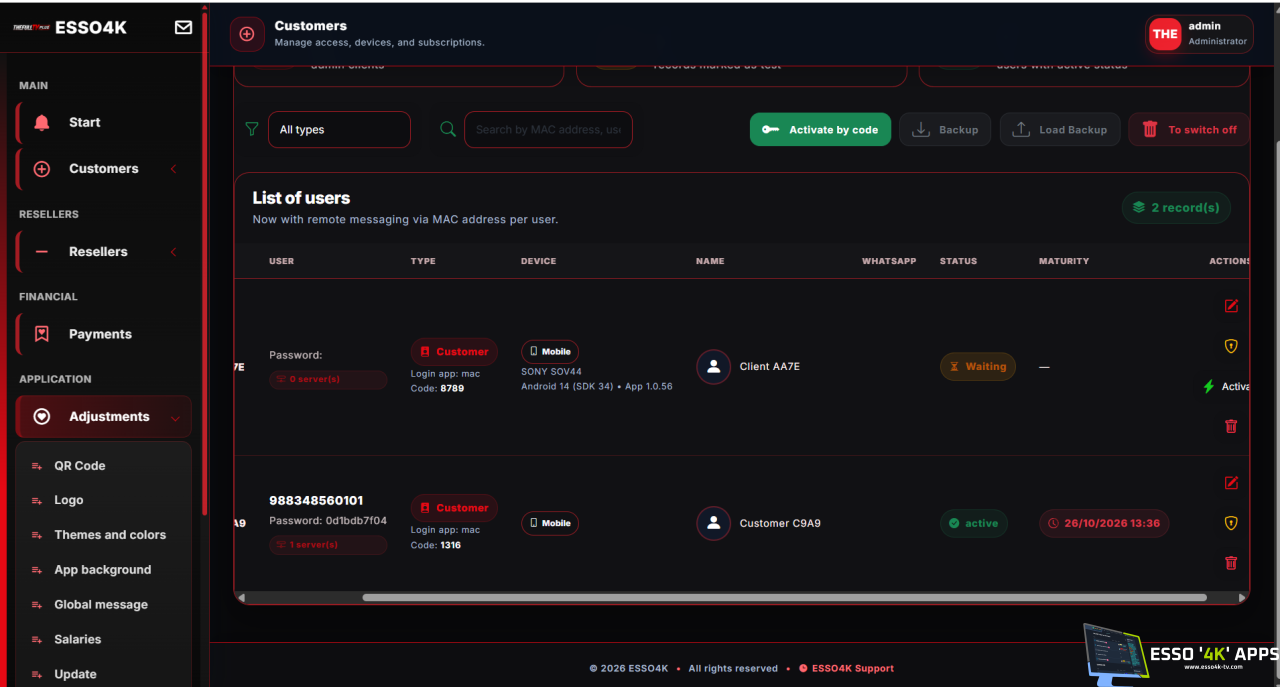Screen dimensions: 1280x687
Task: Click the avatar icon next to Client AA7E
Action: pyautogui.click(x=713, y=367)
